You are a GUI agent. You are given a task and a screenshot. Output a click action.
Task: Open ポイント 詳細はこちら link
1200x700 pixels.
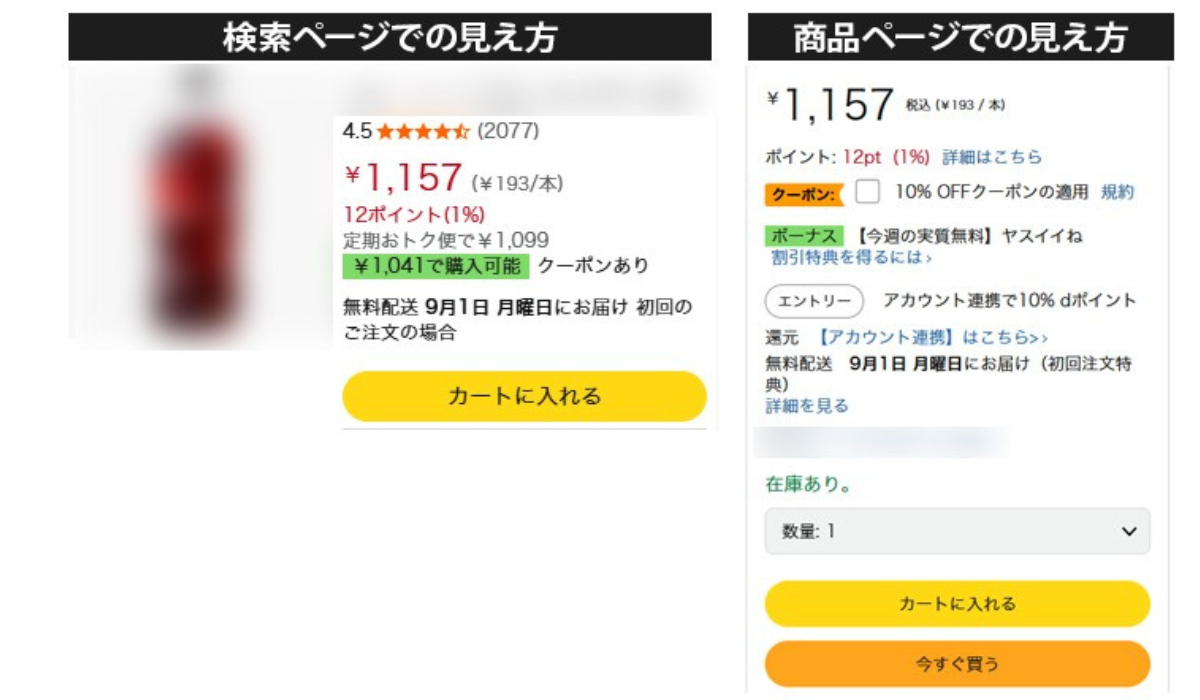coord(992,157)
